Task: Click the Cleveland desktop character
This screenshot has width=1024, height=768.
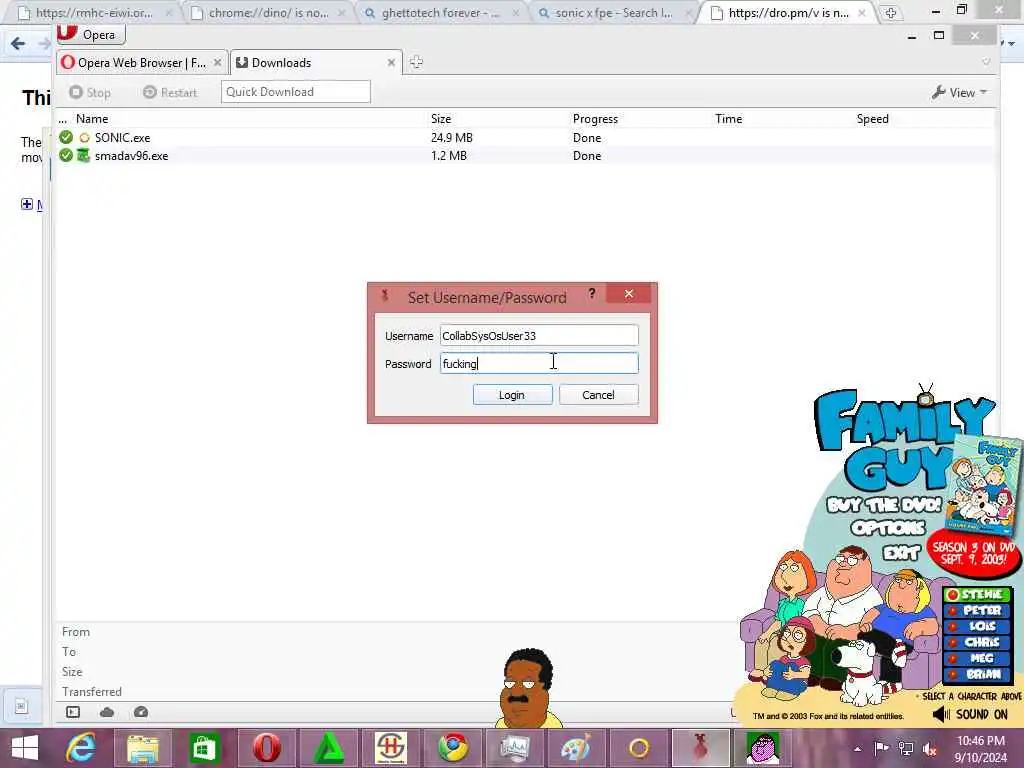Action: [528, 688]
